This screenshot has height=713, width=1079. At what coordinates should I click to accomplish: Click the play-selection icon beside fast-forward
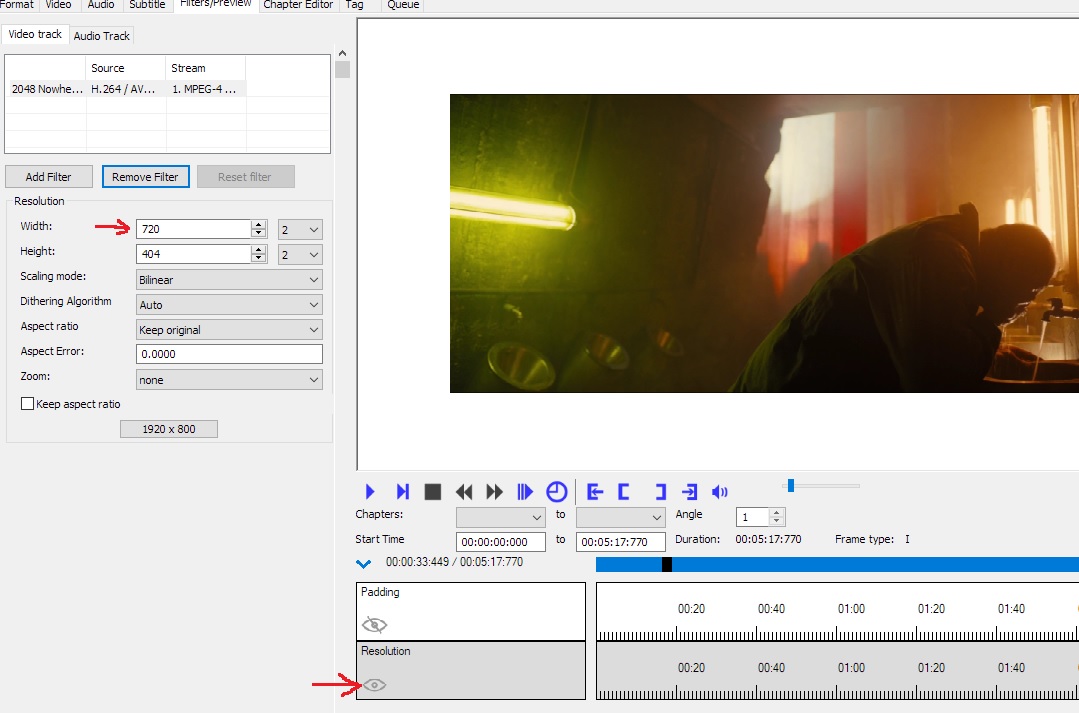[x=524, y=491]
